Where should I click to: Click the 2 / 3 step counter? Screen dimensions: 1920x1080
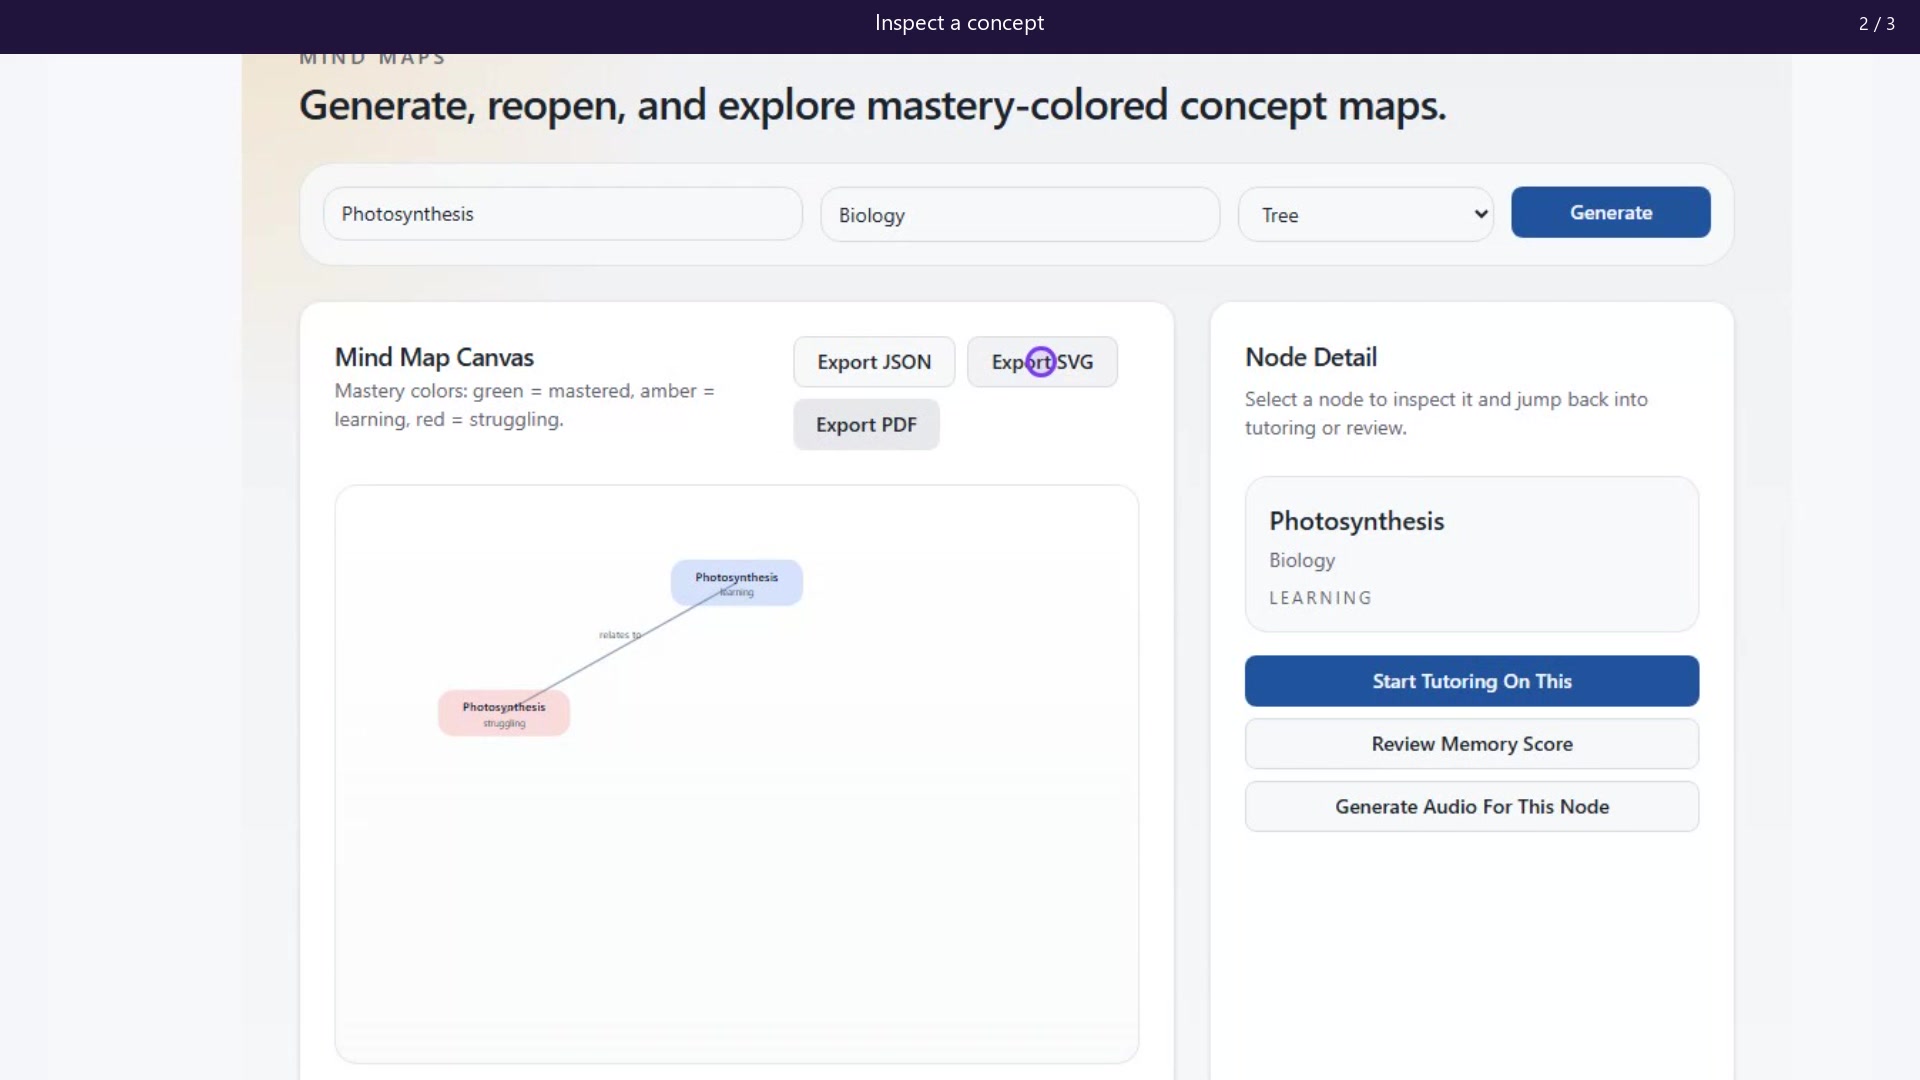pos(1876,23)
